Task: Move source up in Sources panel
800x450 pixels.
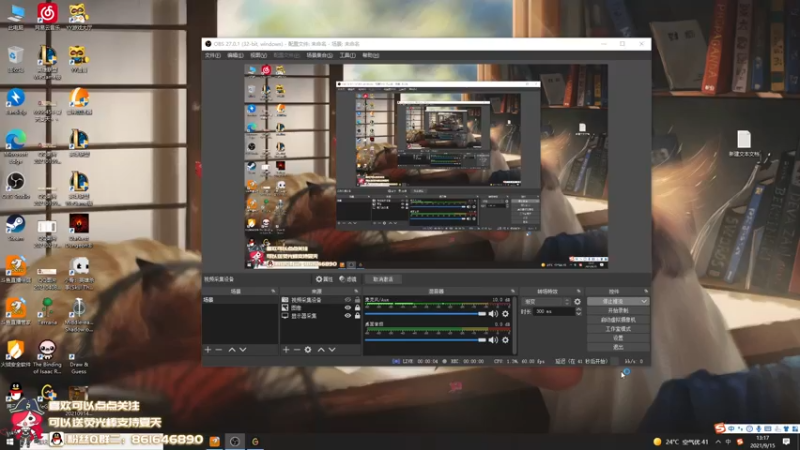Action: click(321, 349)
